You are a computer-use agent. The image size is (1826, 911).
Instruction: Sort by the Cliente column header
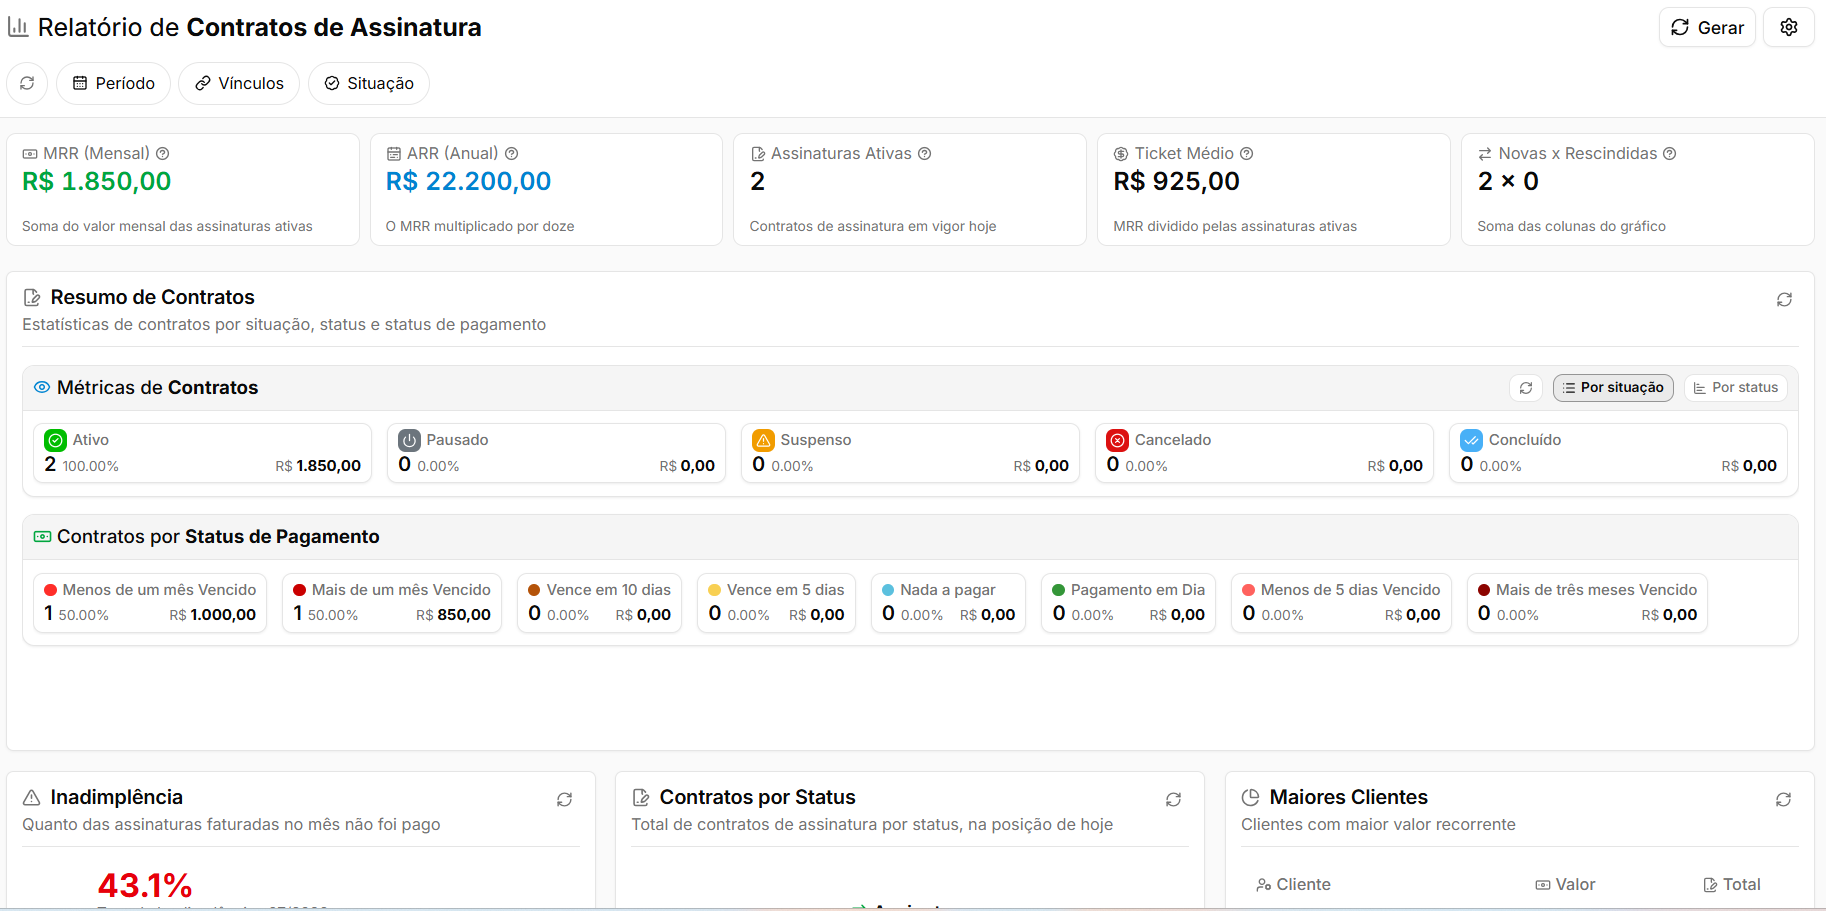(x=1293, y=884)
